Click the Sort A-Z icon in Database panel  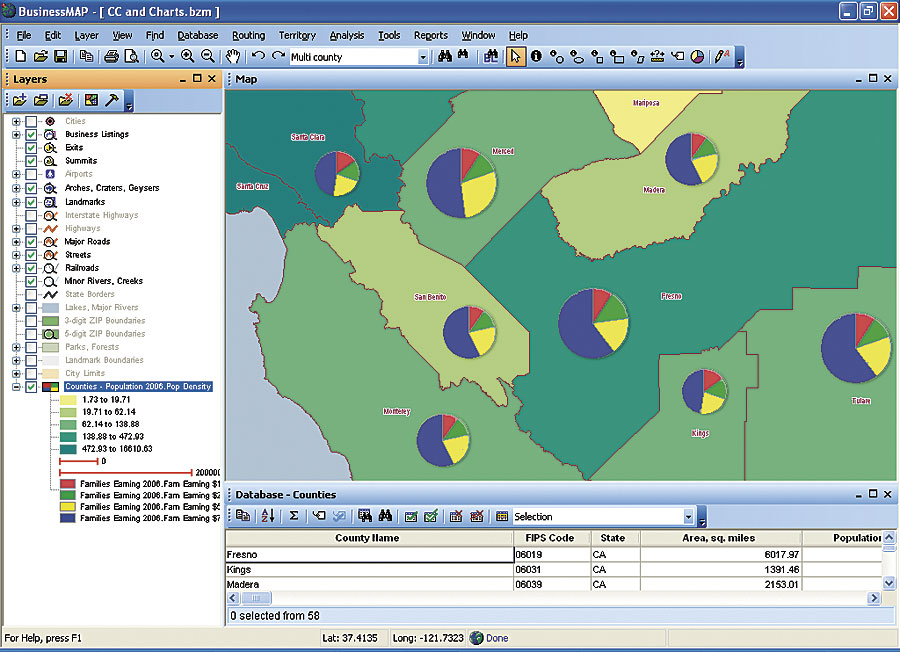(x=267, y=516)
